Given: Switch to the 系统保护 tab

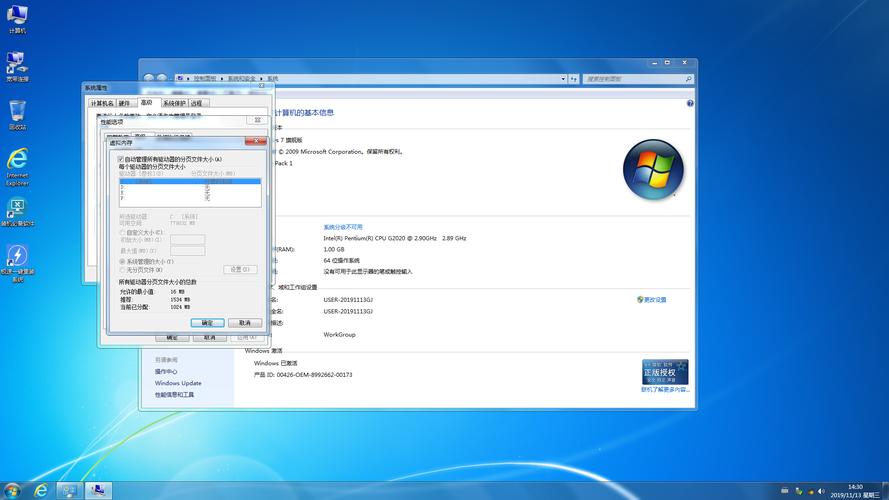Looking at the screenshot, I should [x=174, y=102].
